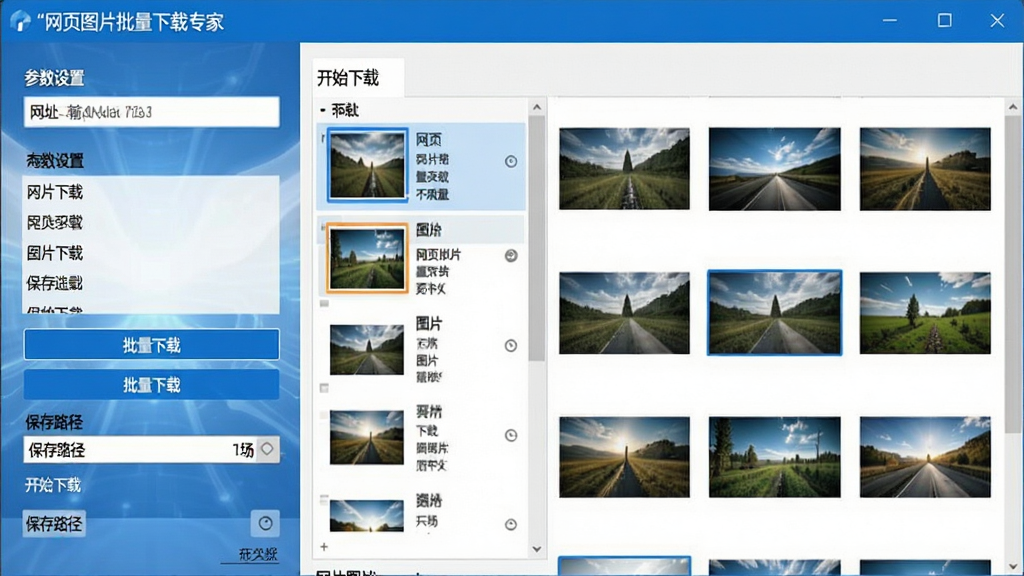Click the app logo in the title bar
1024x576 pixels.
[20, 21]
